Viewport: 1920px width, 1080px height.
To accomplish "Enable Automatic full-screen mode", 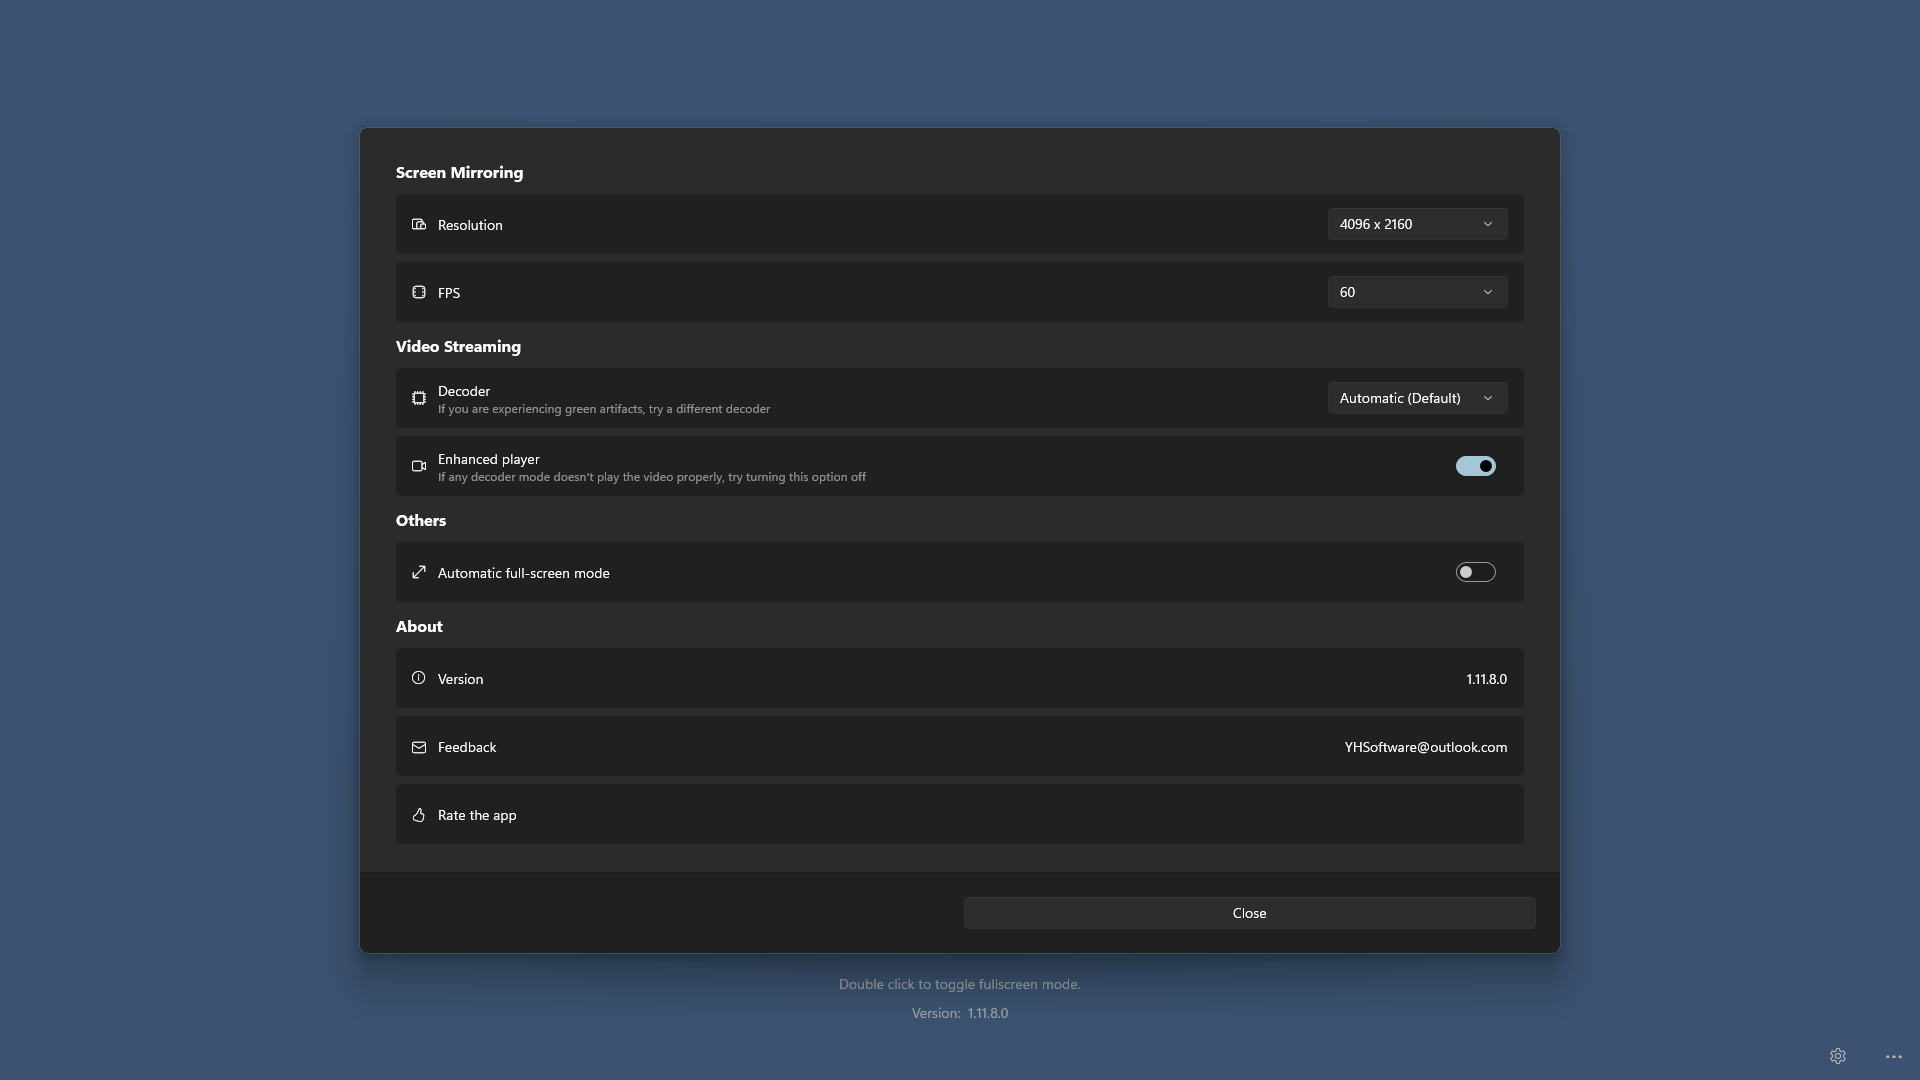I will point(1476,572).
